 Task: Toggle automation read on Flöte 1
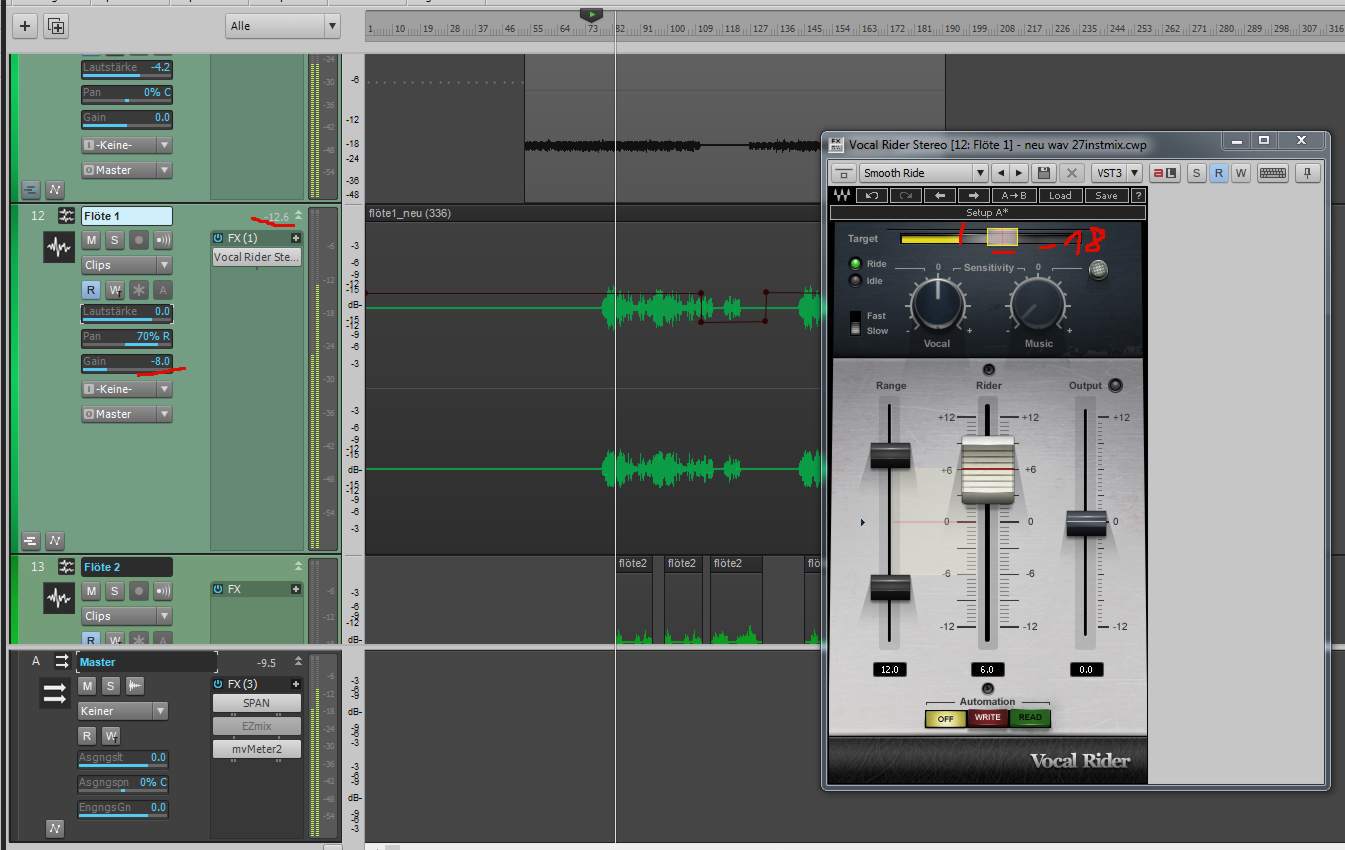(91, 290)
